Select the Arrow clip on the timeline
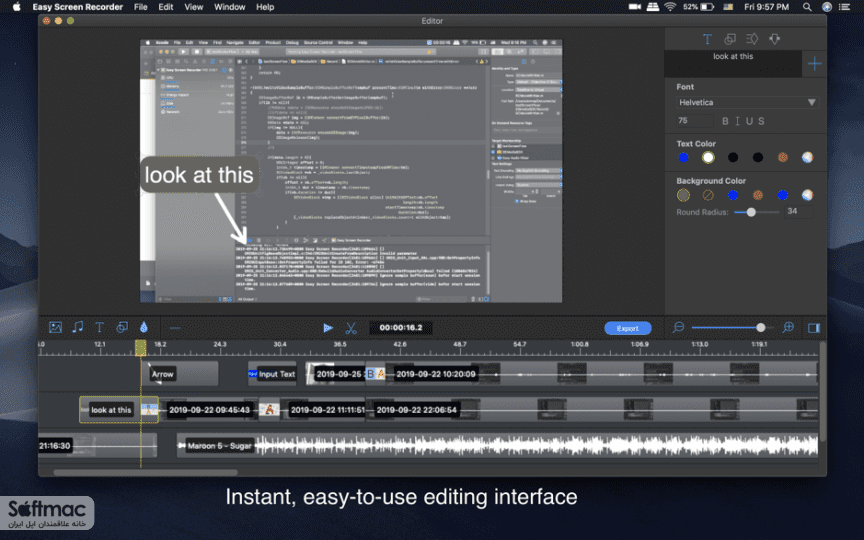The image size is (864, 540). coord(180,374)
